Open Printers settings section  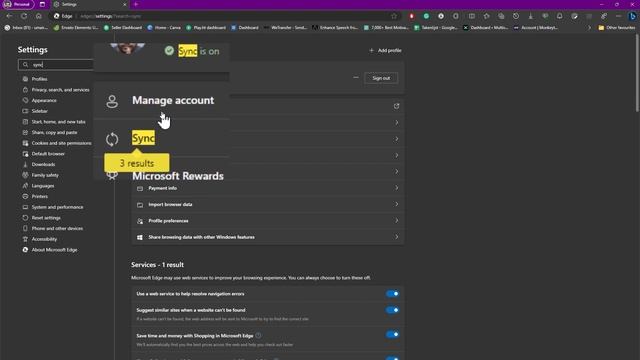point(40,196)
